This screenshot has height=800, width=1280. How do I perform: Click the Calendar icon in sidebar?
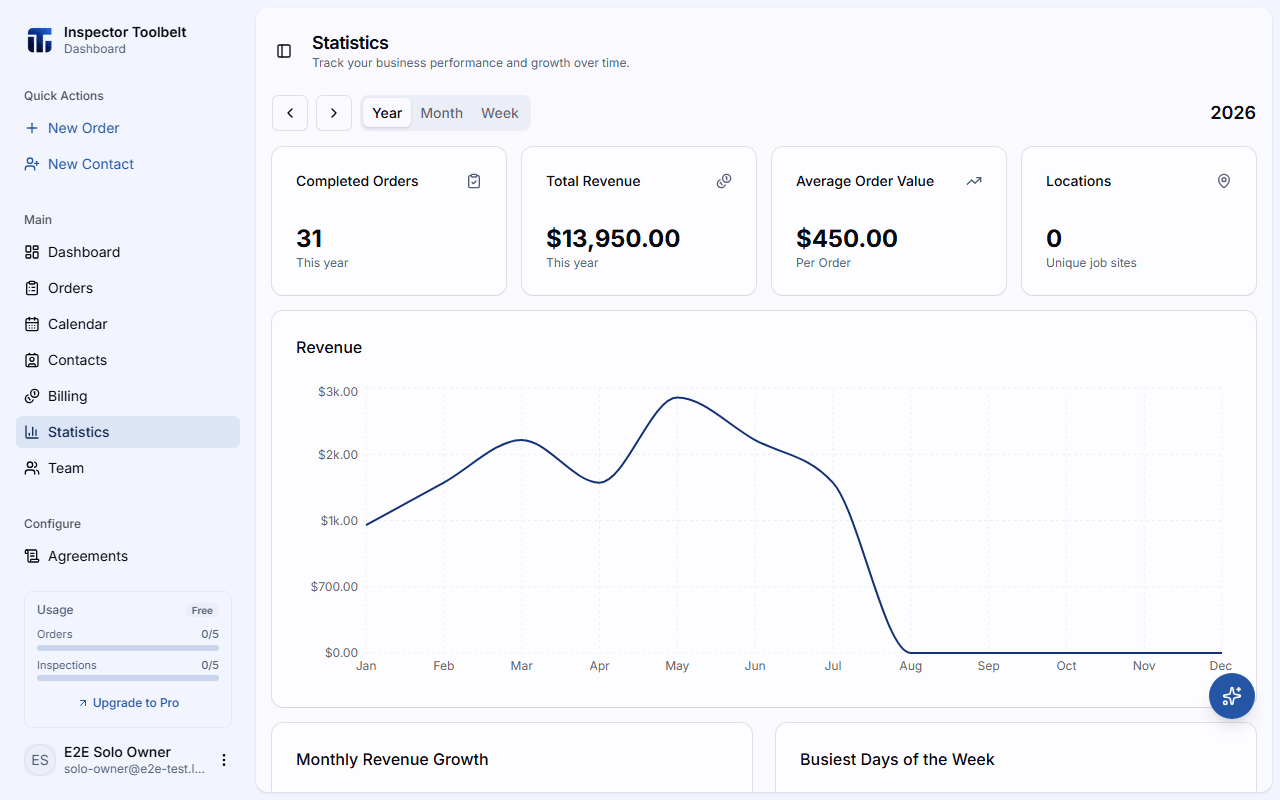point(32,324)
